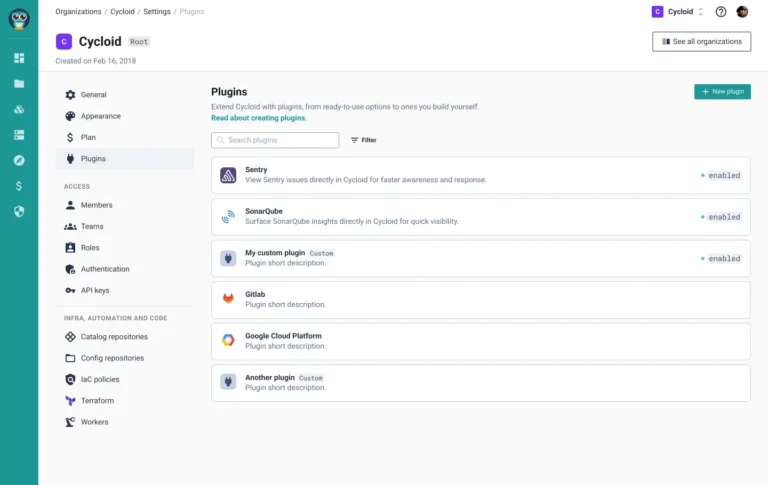The width and height of the screenshot is (768, 485).
Task: Click the New plugin button
Action: pyautogui.click(x=722, y=91)
